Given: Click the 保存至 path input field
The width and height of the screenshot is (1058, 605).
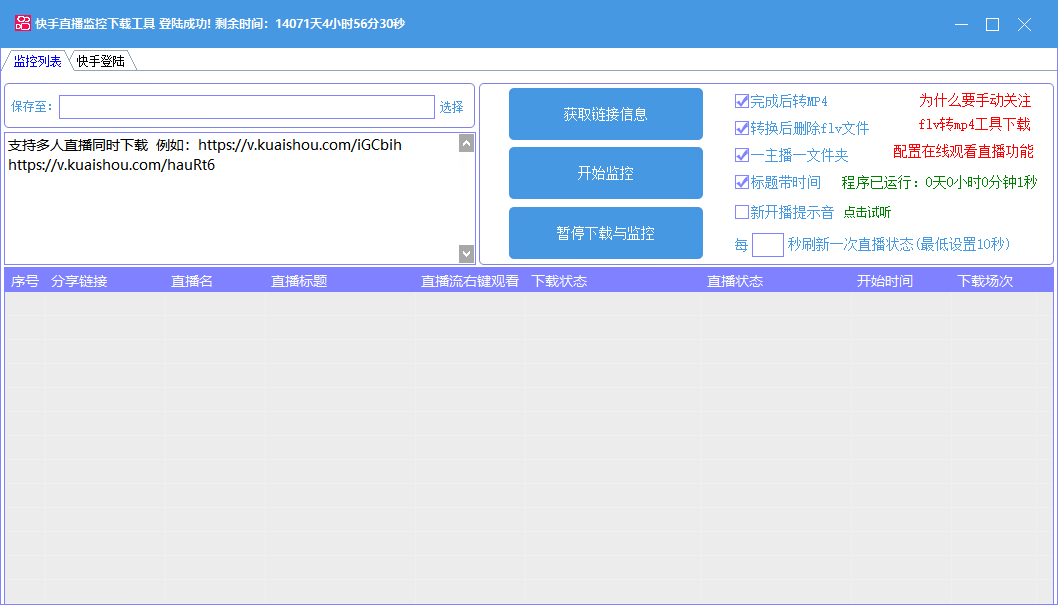Looking at the screenshot, I should point(247,107).
